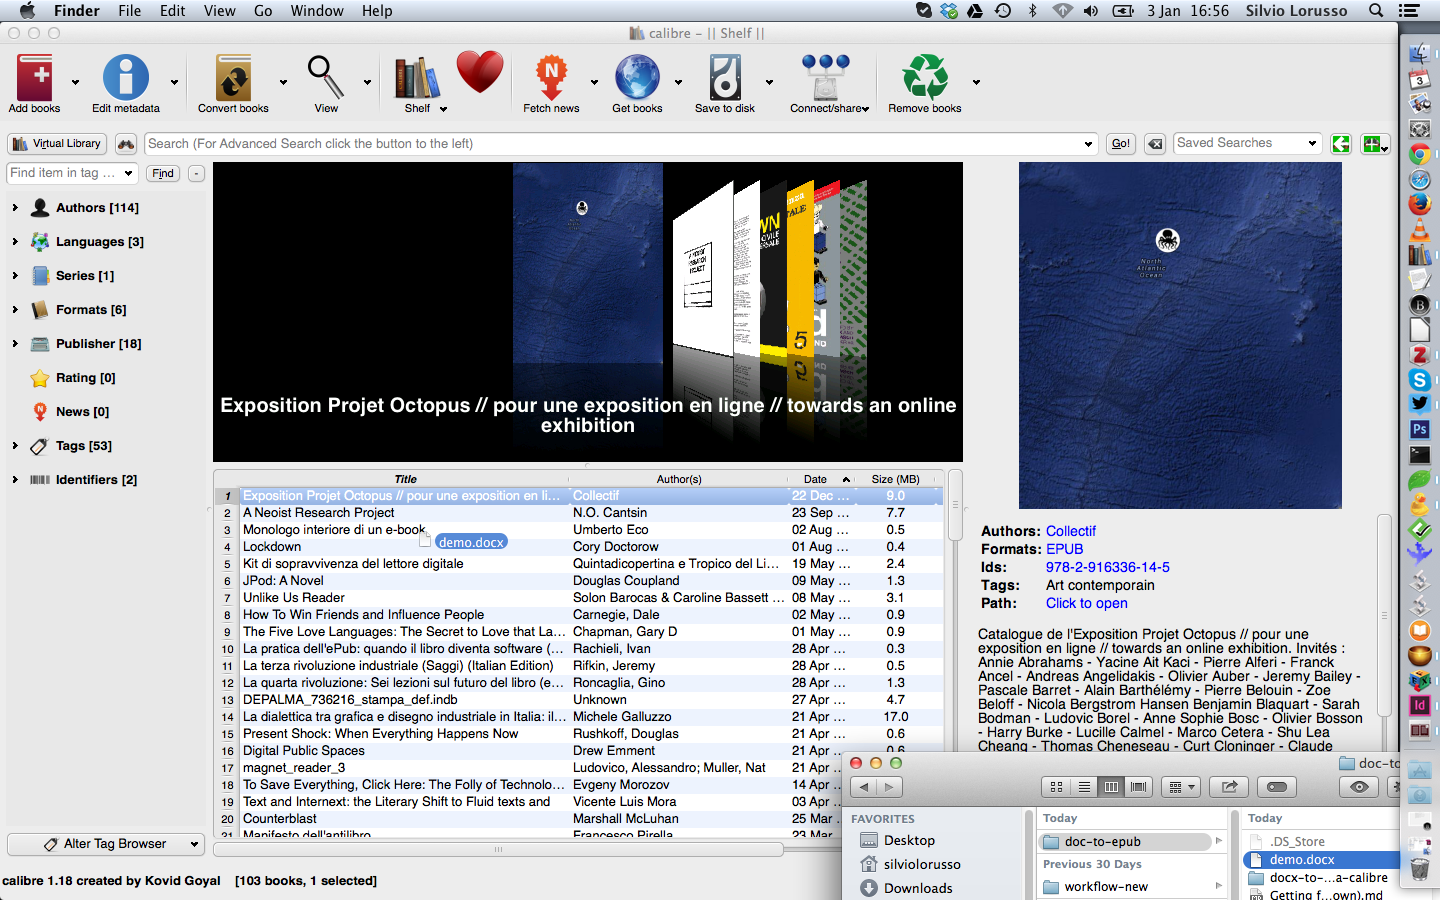Click the Find button in tag browser

[163, 174]
